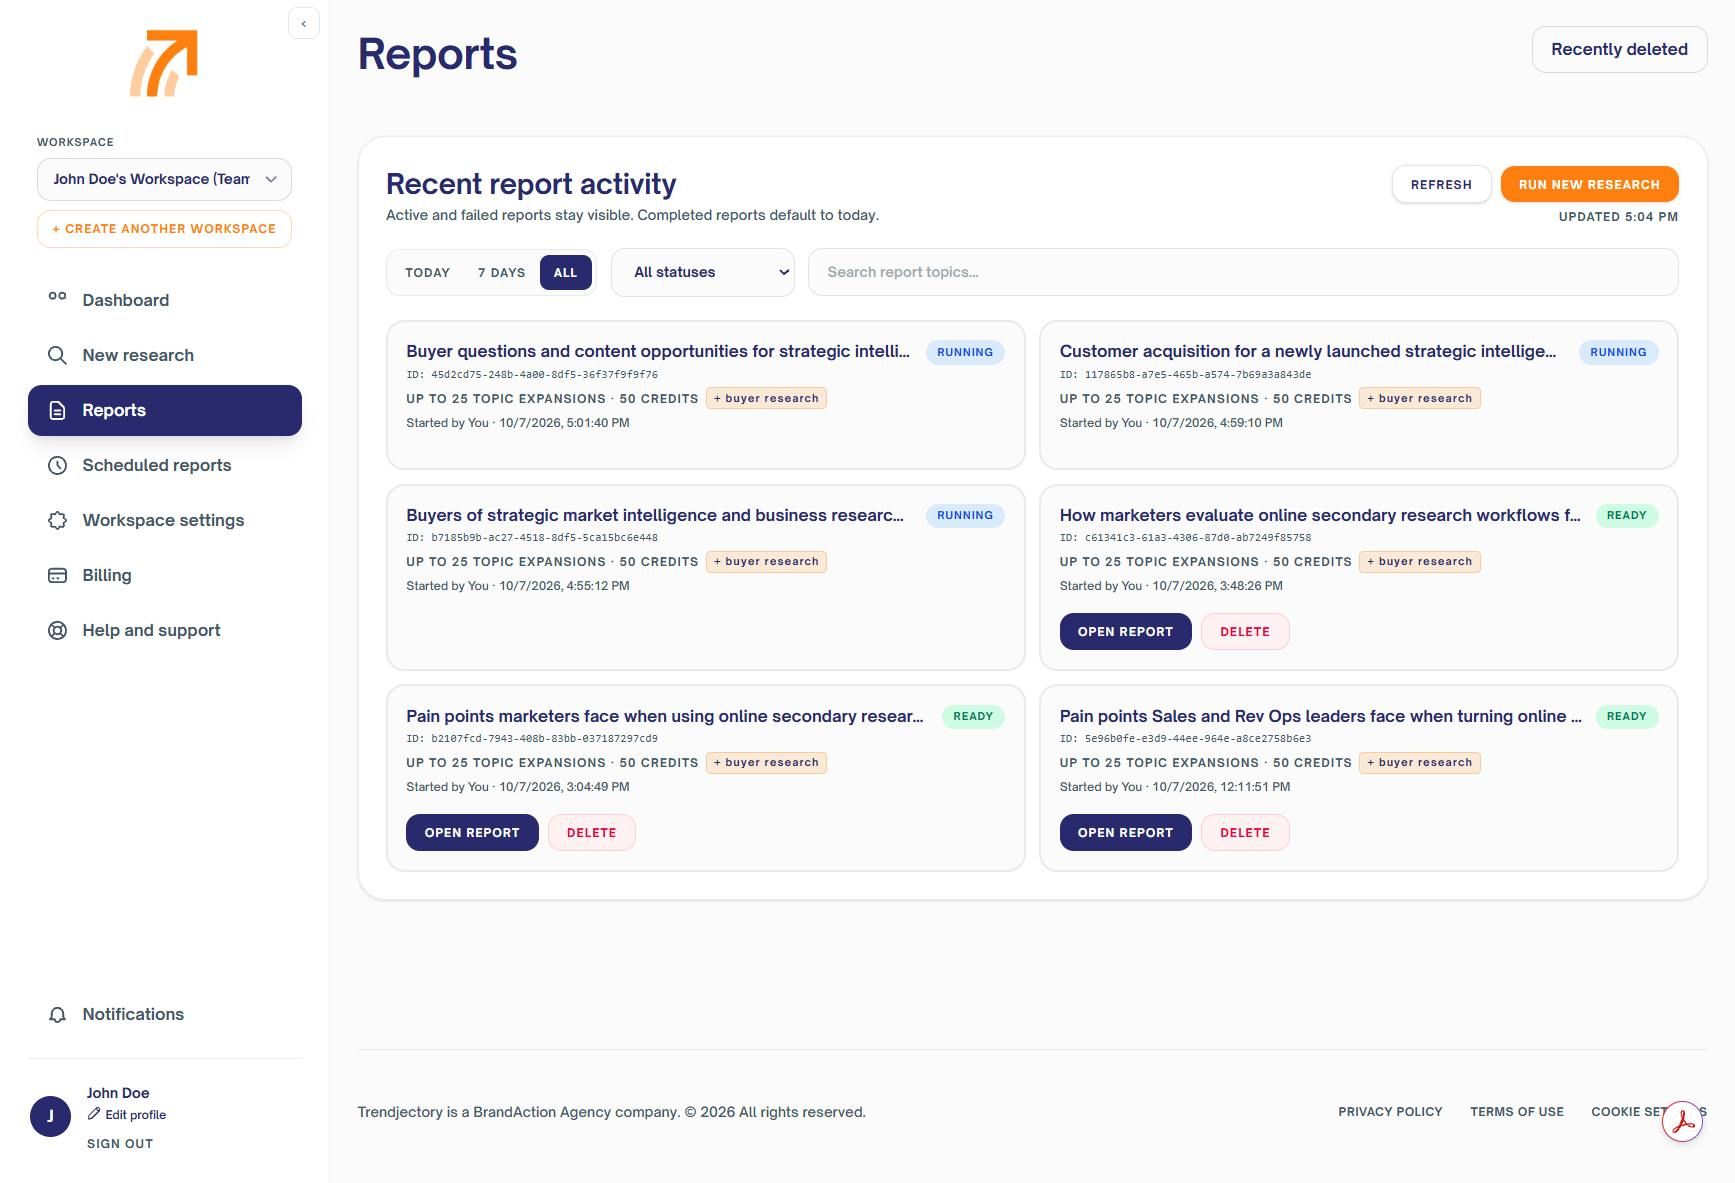Open Scheduled reports in the sidebar
This screenshot has width=1735, height=1183.
point(165,465)
